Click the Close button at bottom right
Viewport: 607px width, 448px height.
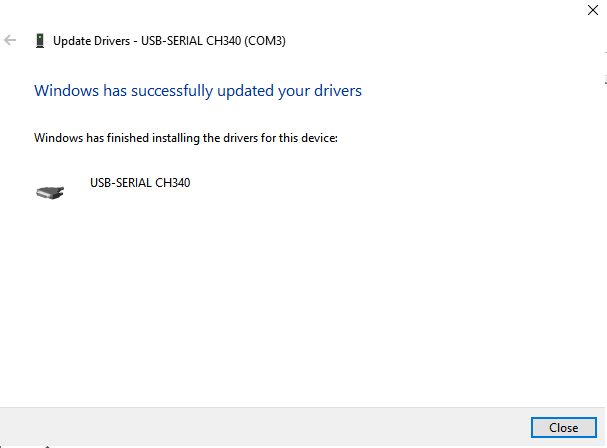point(564,427)
